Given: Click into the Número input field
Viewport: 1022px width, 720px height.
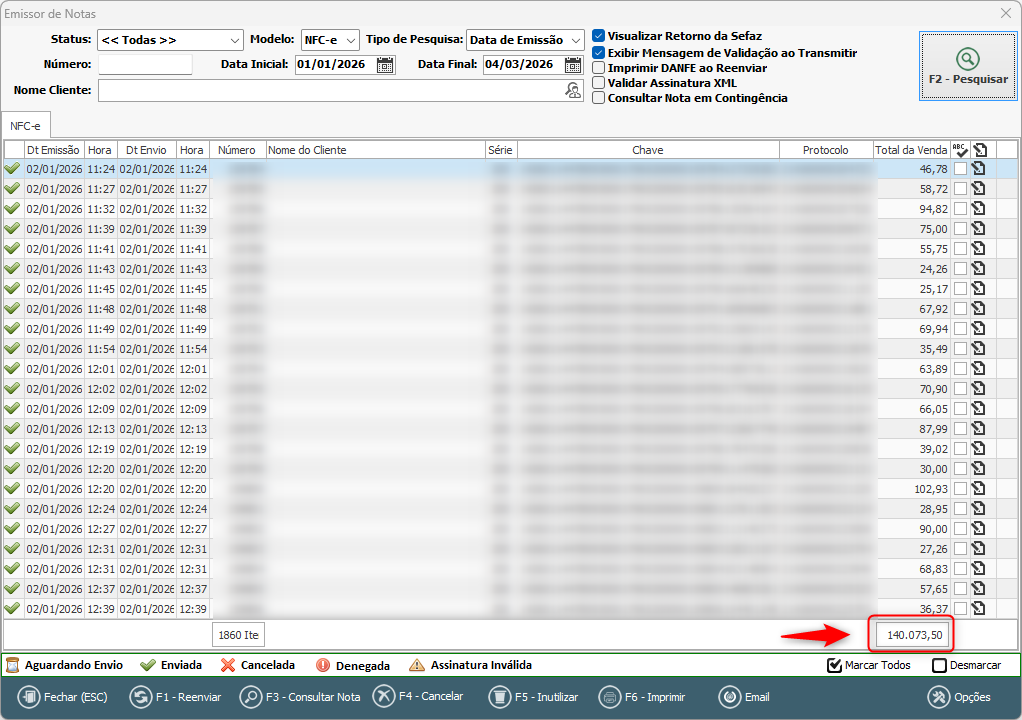Looking at the screenshot, I should [145, 65].
